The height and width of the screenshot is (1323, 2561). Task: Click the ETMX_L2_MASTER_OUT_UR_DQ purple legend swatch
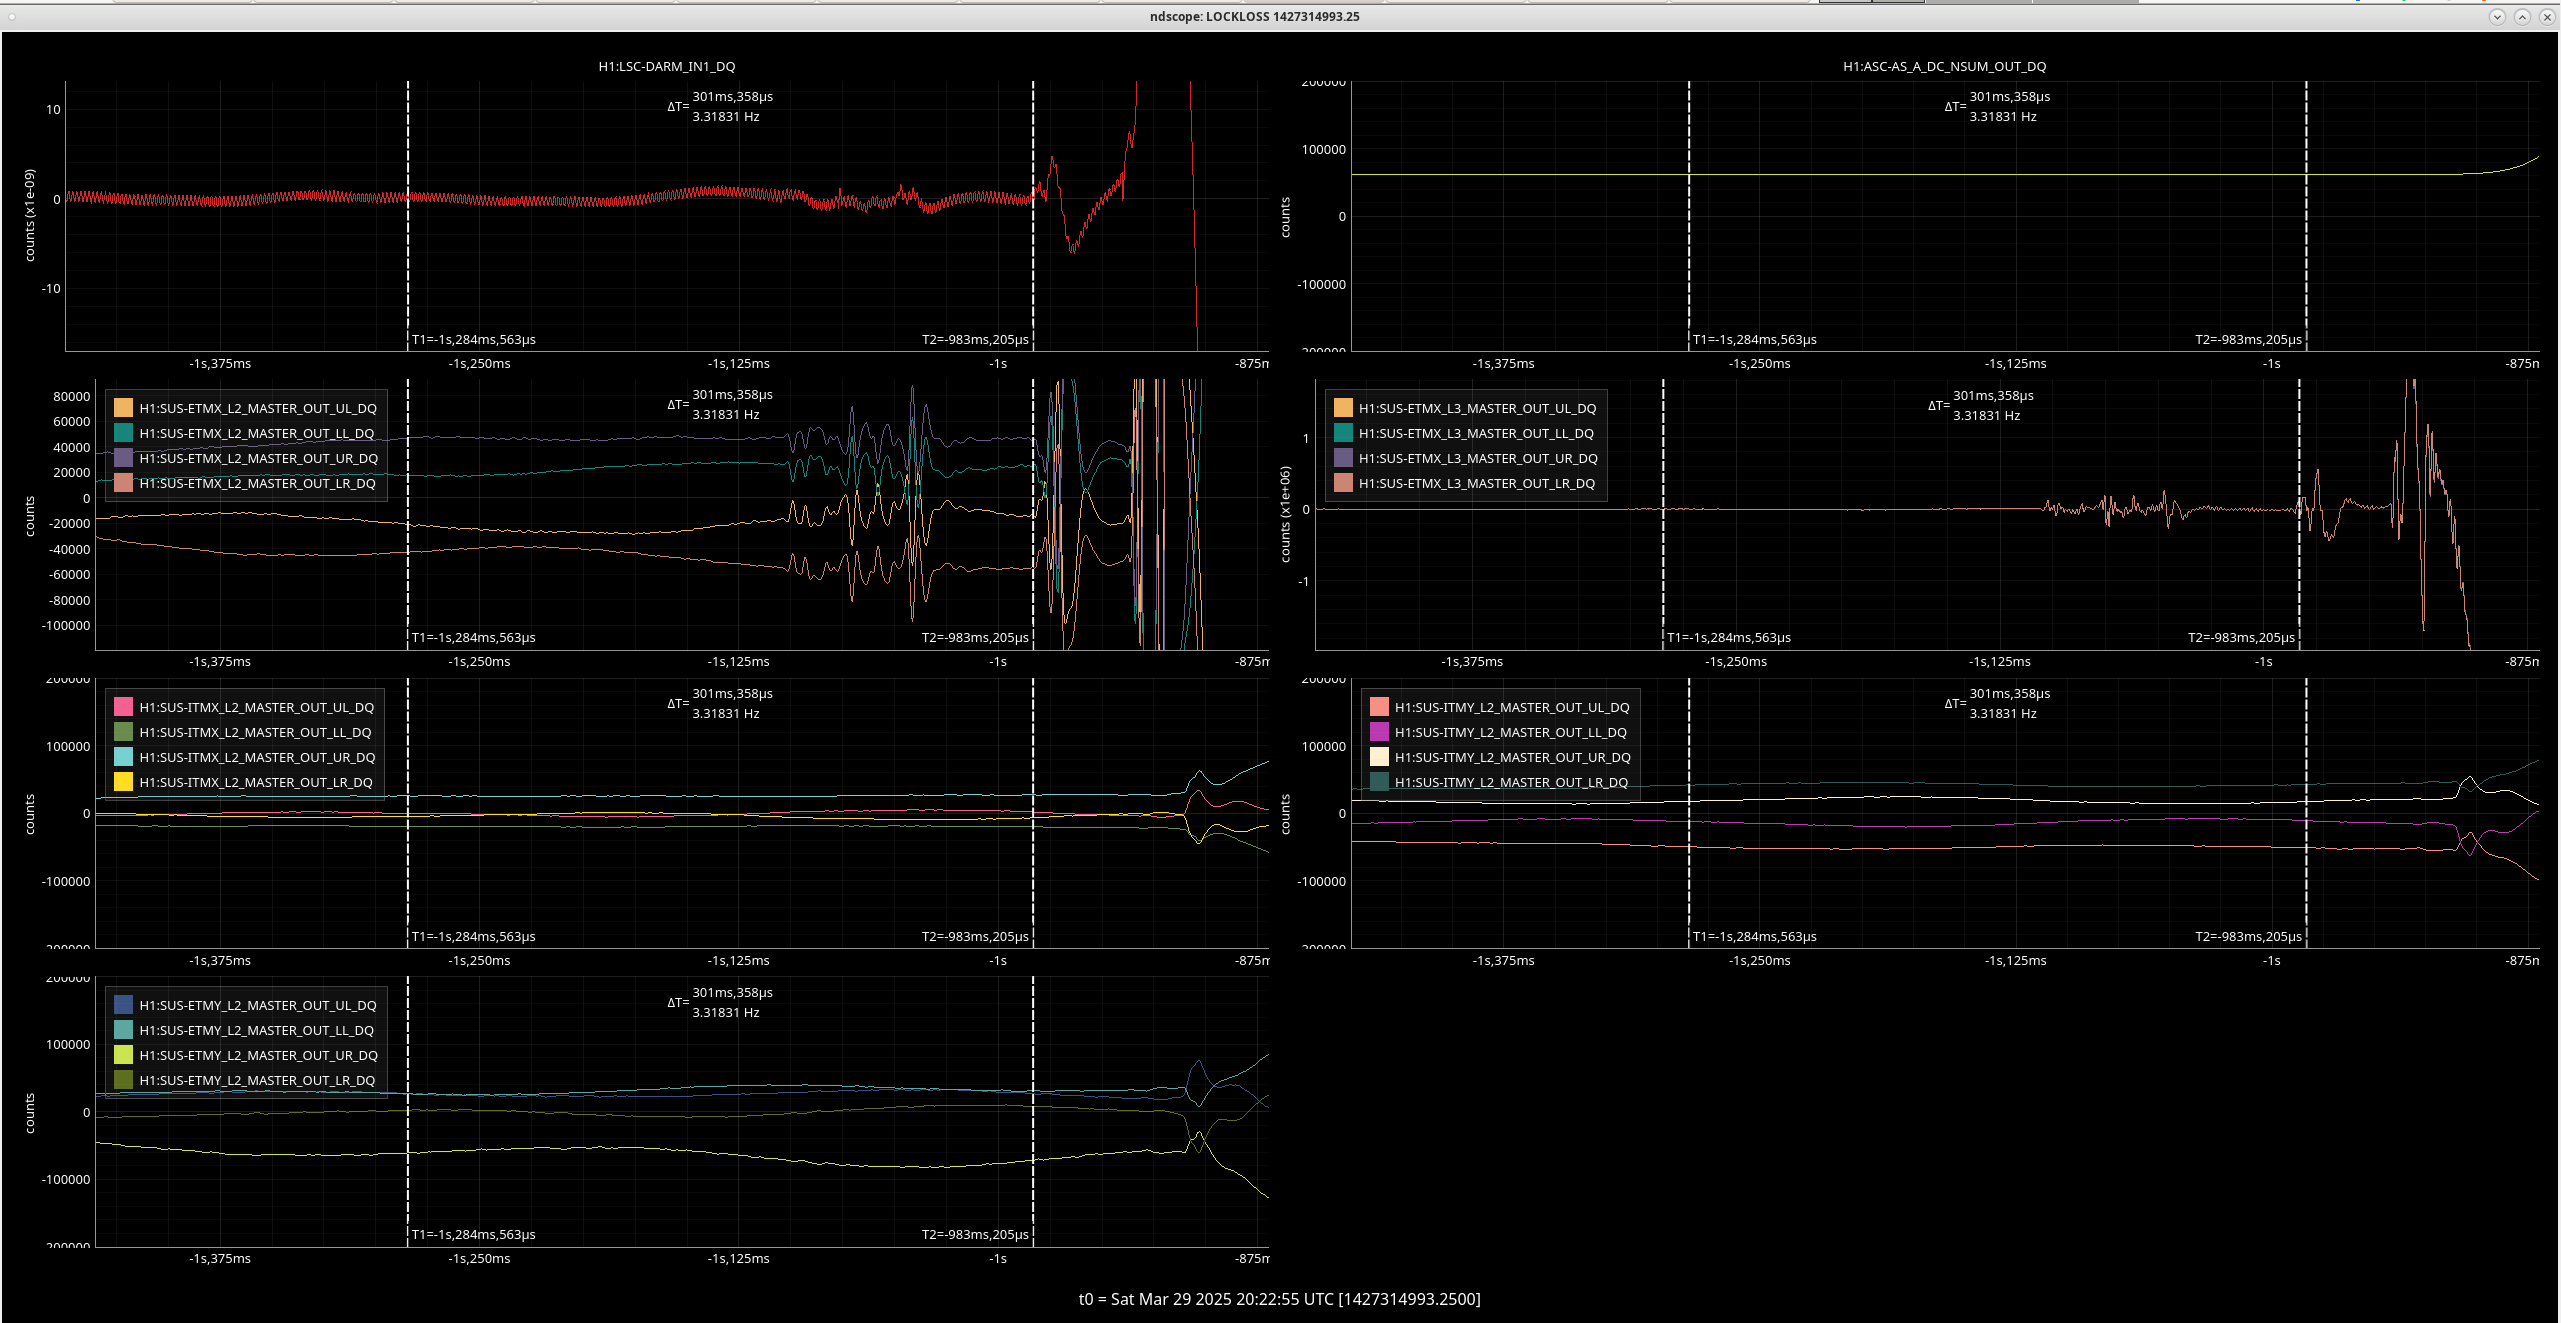coord(123,458)
